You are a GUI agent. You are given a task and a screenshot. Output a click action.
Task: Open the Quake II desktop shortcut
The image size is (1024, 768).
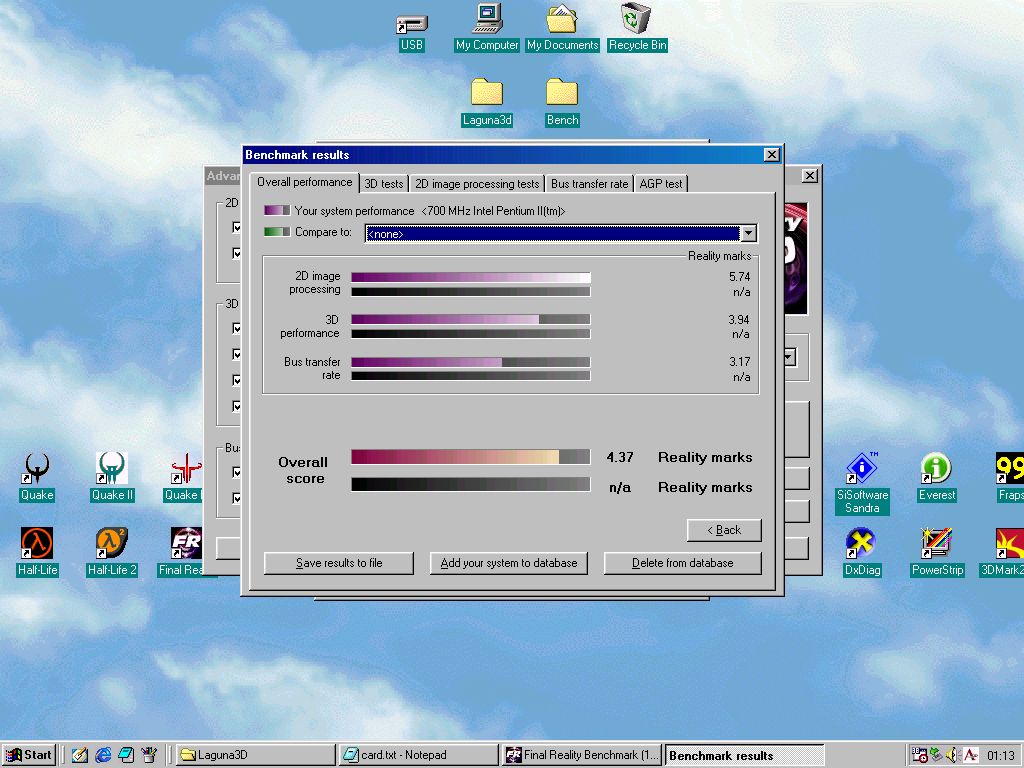[111, 469]
